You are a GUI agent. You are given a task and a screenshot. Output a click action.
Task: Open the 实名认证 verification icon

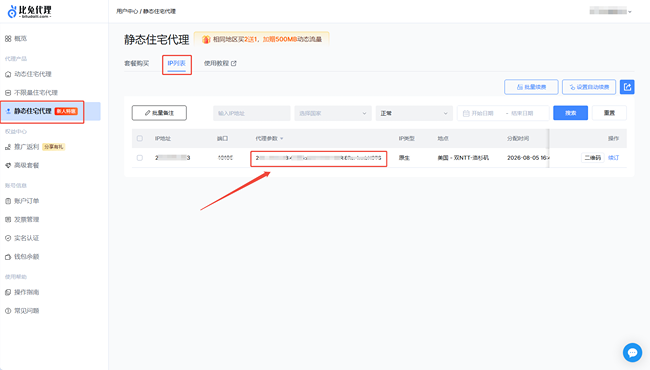coord(8,238)
